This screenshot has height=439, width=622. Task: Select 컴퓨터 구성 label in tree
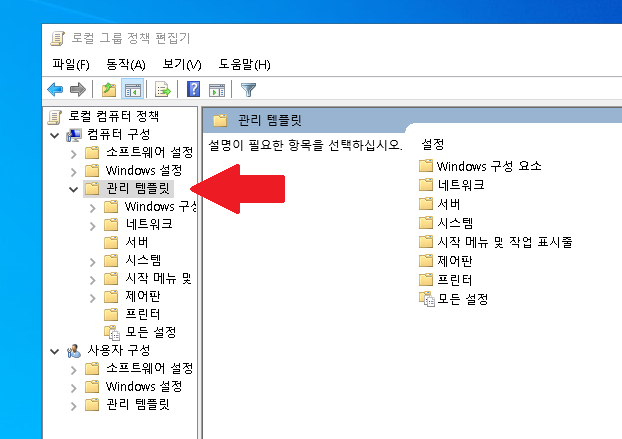click(x=119, y=134)
